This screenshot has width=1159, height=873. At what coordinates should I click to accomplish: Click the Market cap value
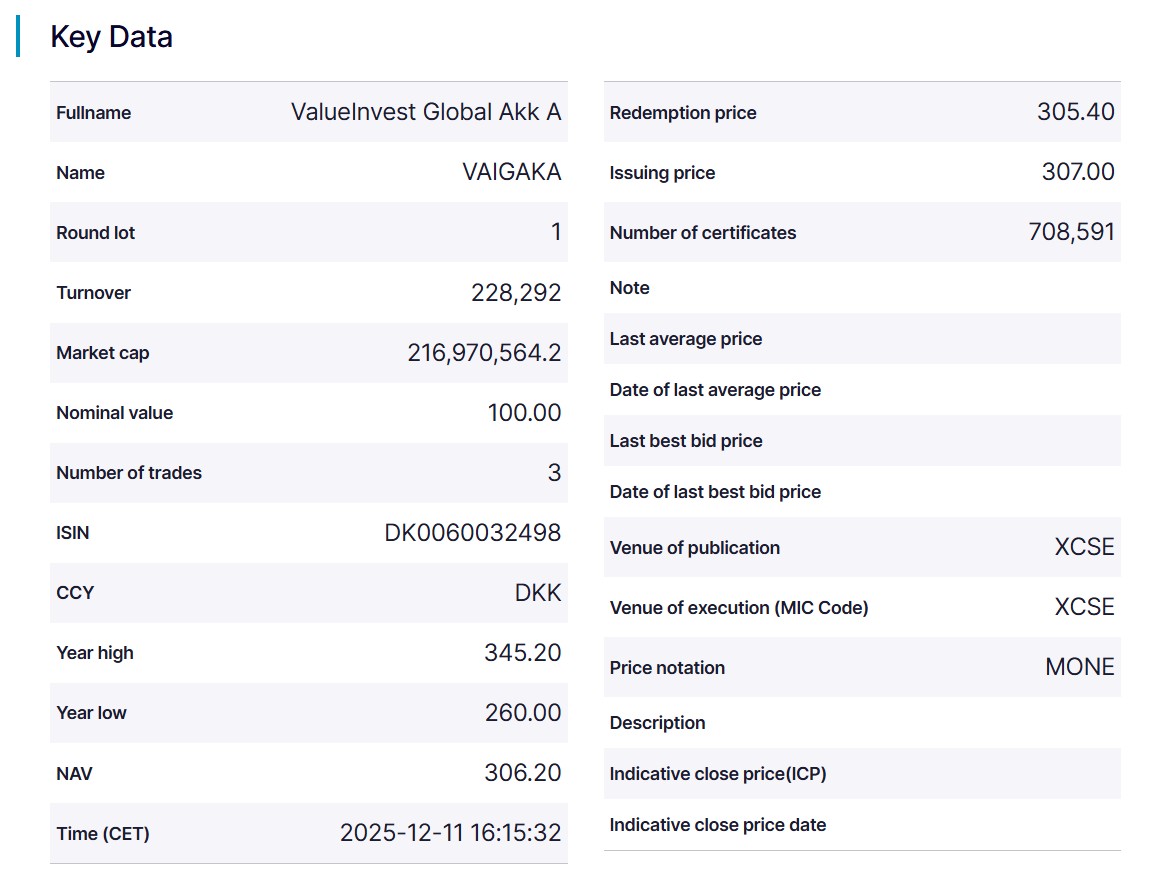(x=484, y=353)
